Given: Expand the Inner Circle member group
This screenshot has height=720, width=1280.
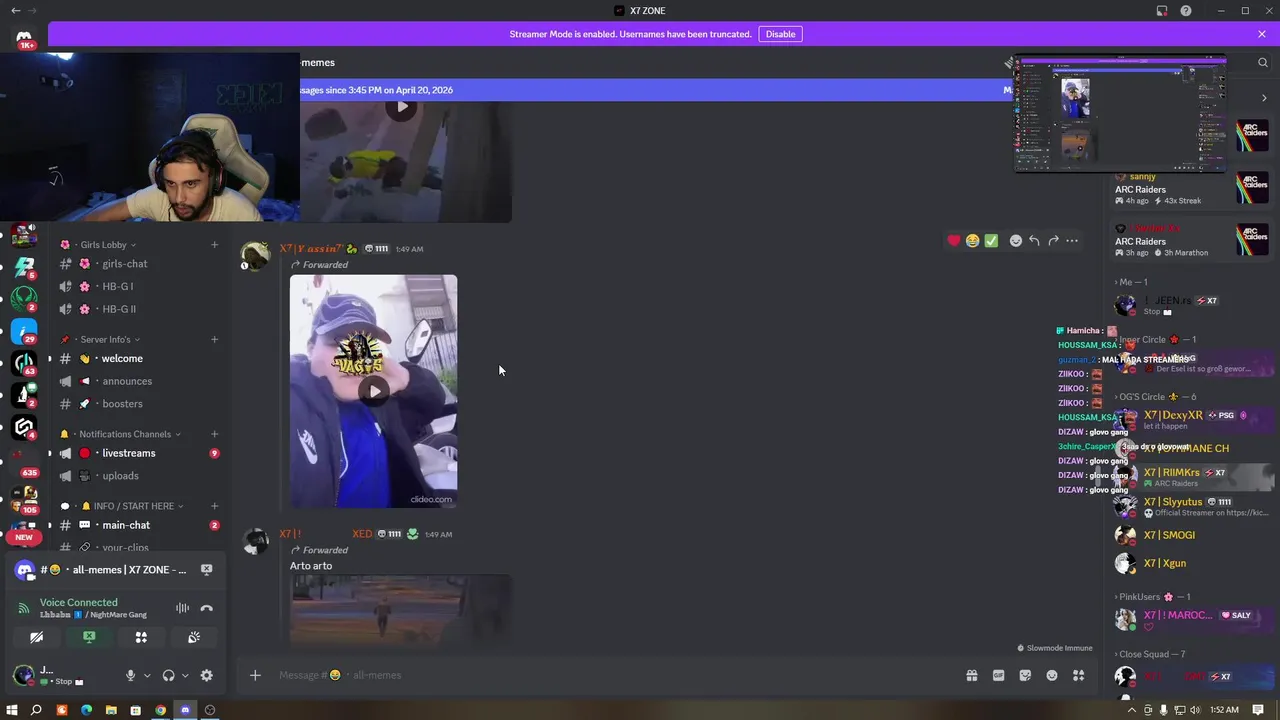Looking at the screenshot, I should coord(1155,340).
